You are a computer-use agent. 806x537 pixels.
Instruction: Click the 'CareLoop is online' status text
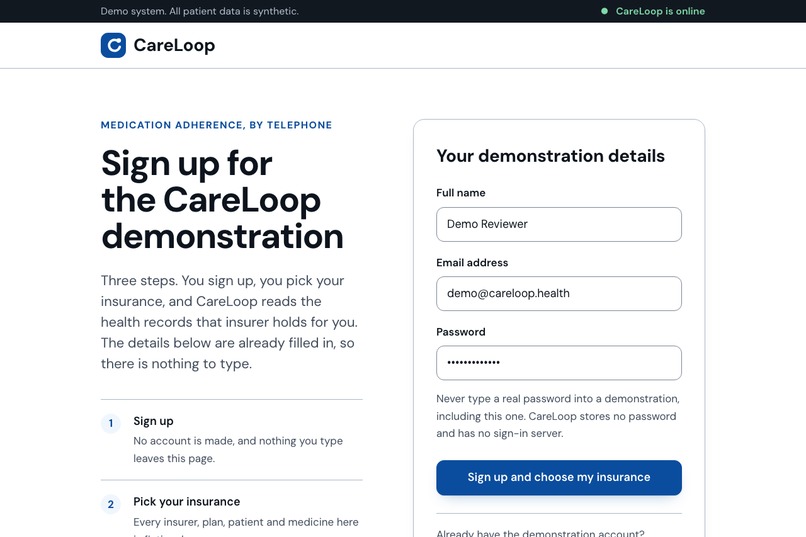click(660, 11)
